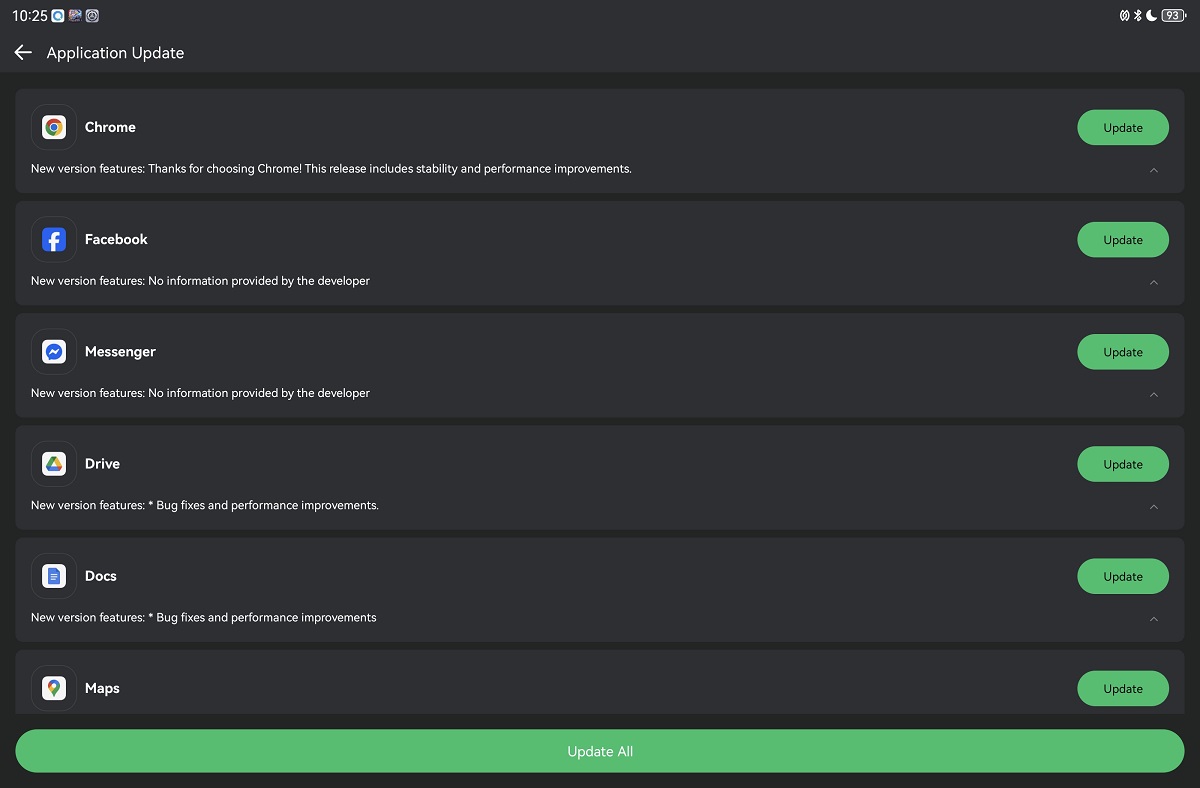
Task: Open the Messenger app icon
Action: [54, 351]
